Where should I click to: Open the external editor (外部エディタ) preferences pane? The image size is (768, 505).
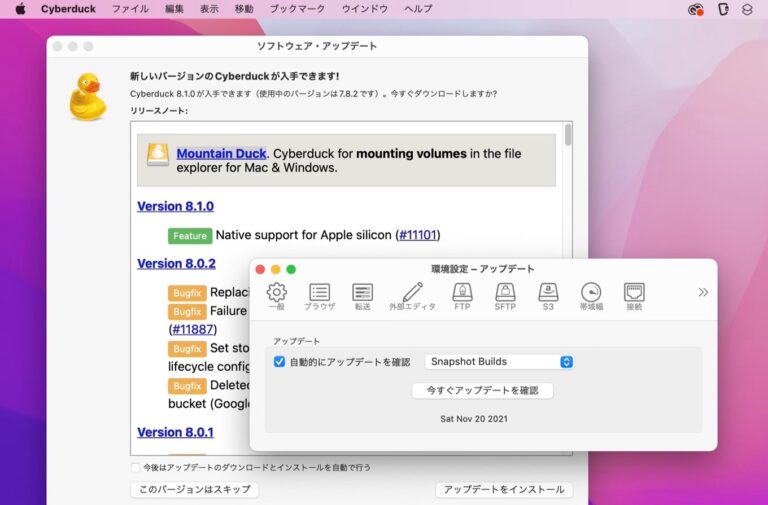(x=412, y=296)
